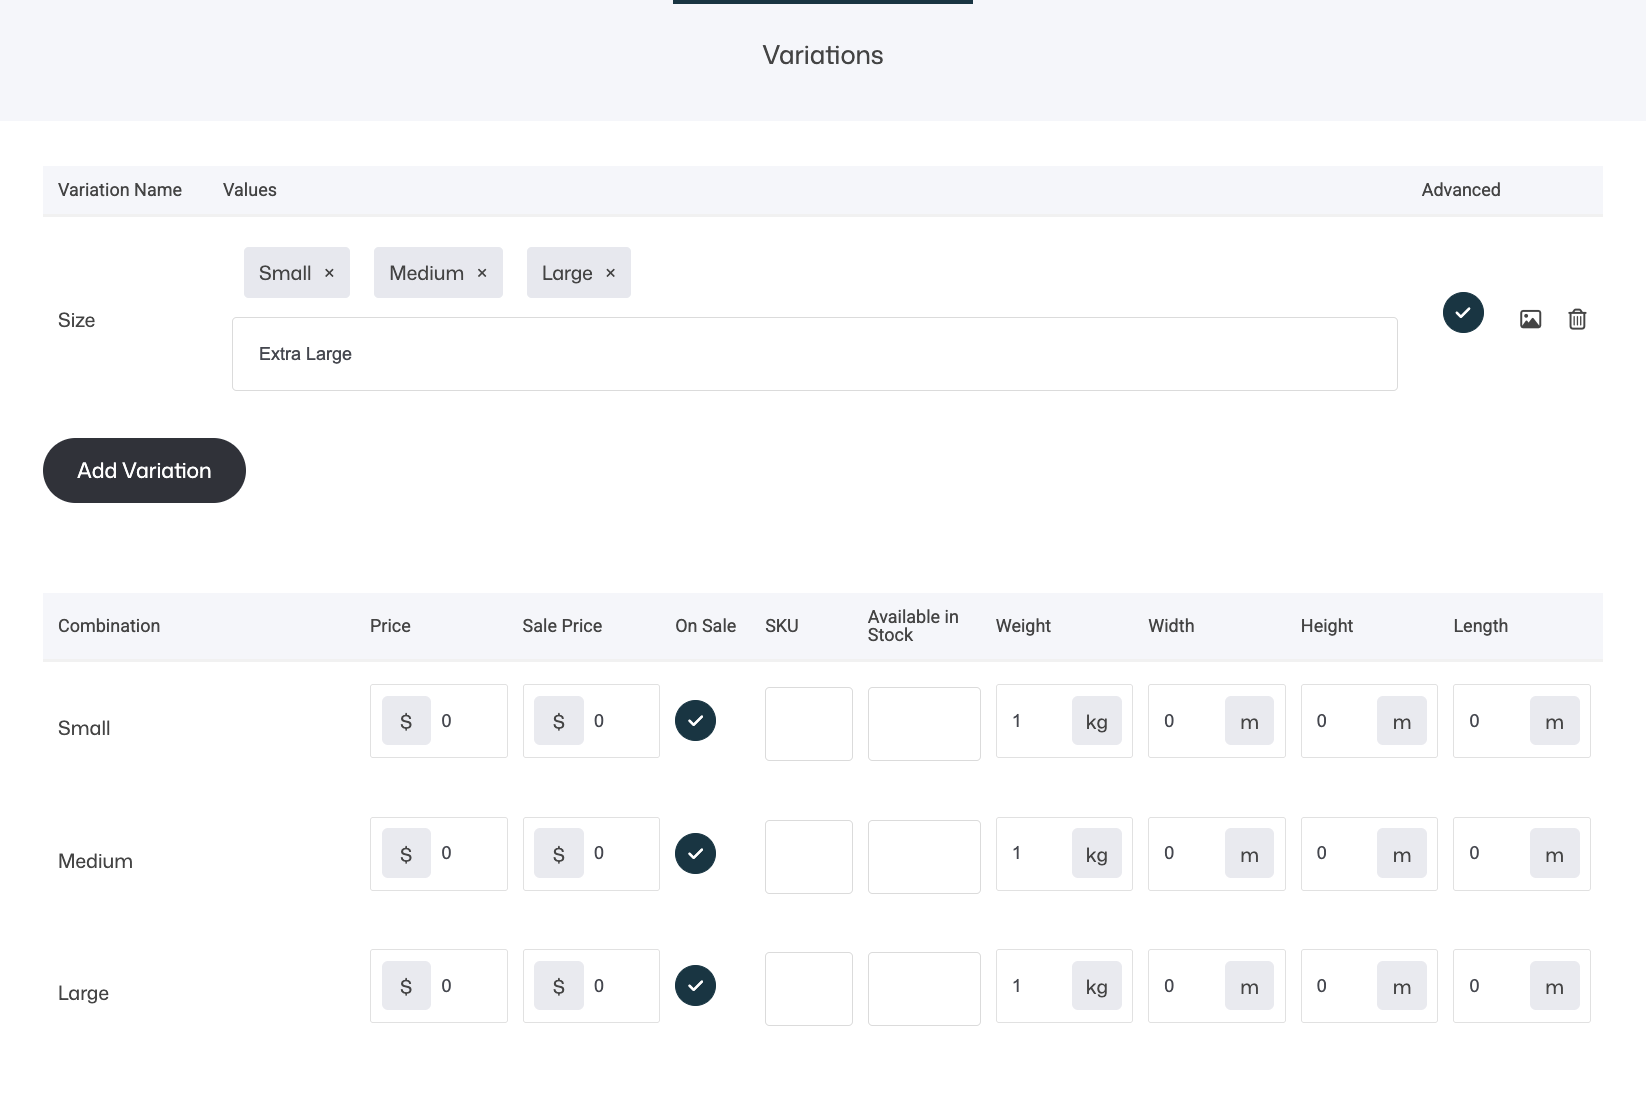The image size is (1646, 1100).
Task: Click Height field for Medium
Action: coord(1369,854)
